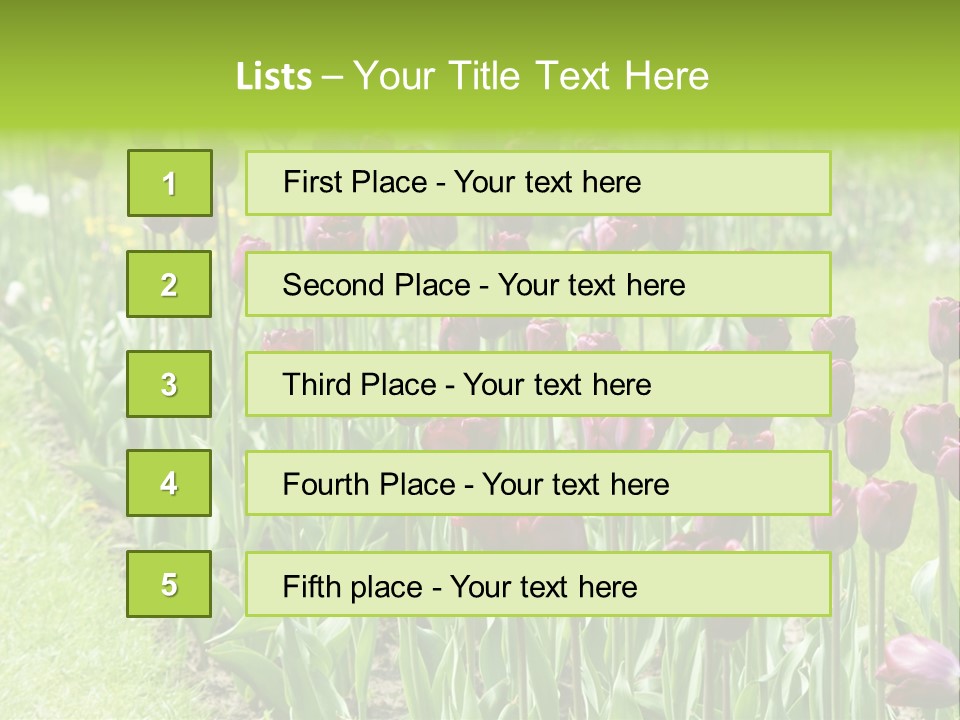Click the word 'Fourth' in list item four
Screen dimensions: 960x720
325,484
